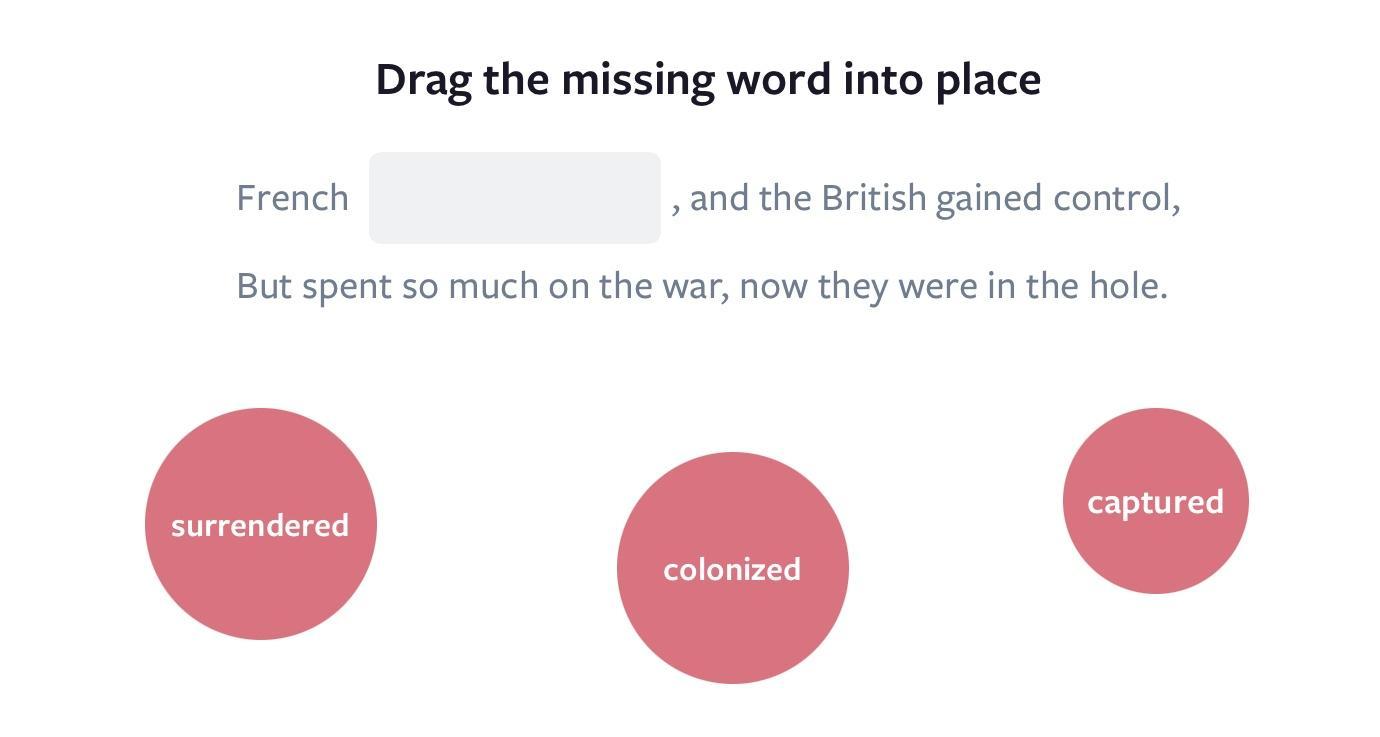This screenshot has height=737, width=1380.
Task: Select the 'surrendered' word bubble
Action: (261, 524)
